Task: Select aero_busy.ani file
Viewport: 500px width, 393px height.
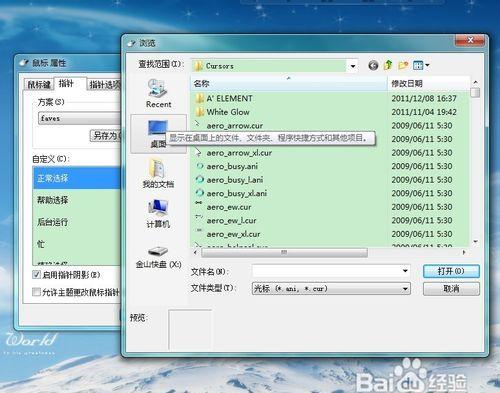Action: coord(232,166)
